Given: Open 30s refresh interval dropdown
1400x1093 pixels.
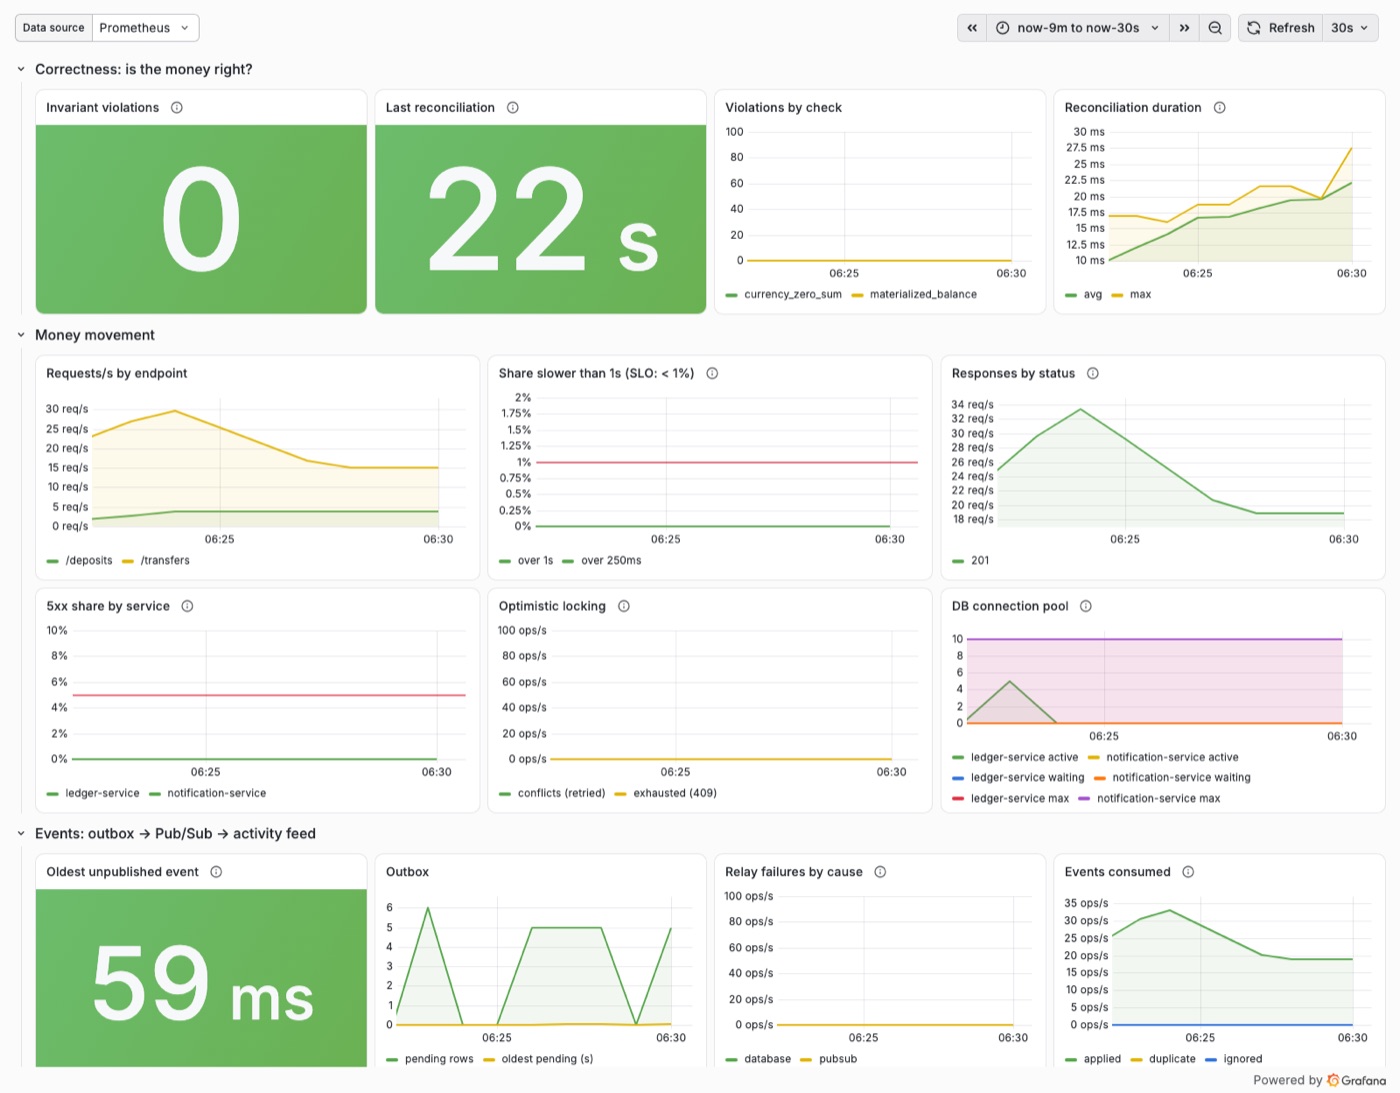Looking at the screenshot, I should click(1350, 28).
